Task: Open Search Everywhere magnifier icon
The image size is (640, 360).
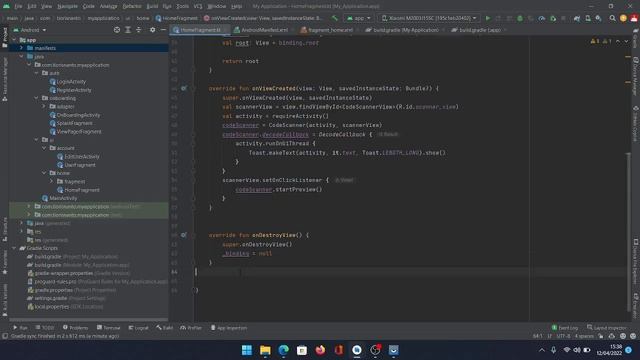Action: (612, 18)
